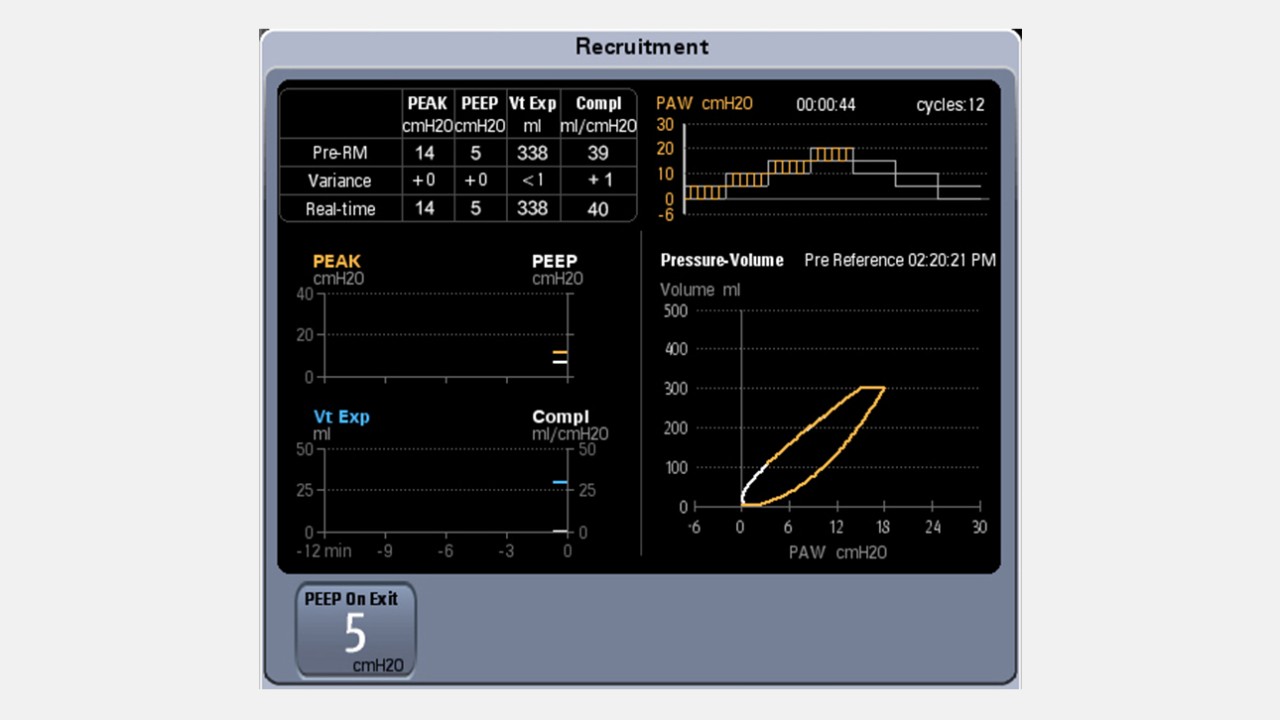Click the Pre Reference 02:20:21 PM timestamp

[x=900, y=260]
